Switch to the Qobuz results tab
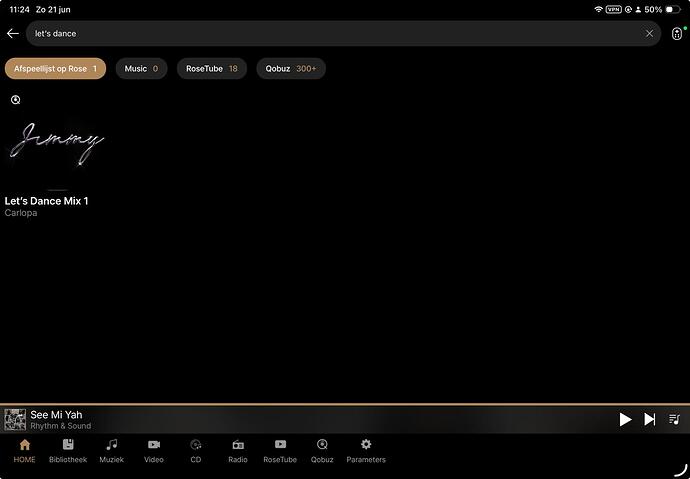This screenshot has width=690, height=479. 291,69
